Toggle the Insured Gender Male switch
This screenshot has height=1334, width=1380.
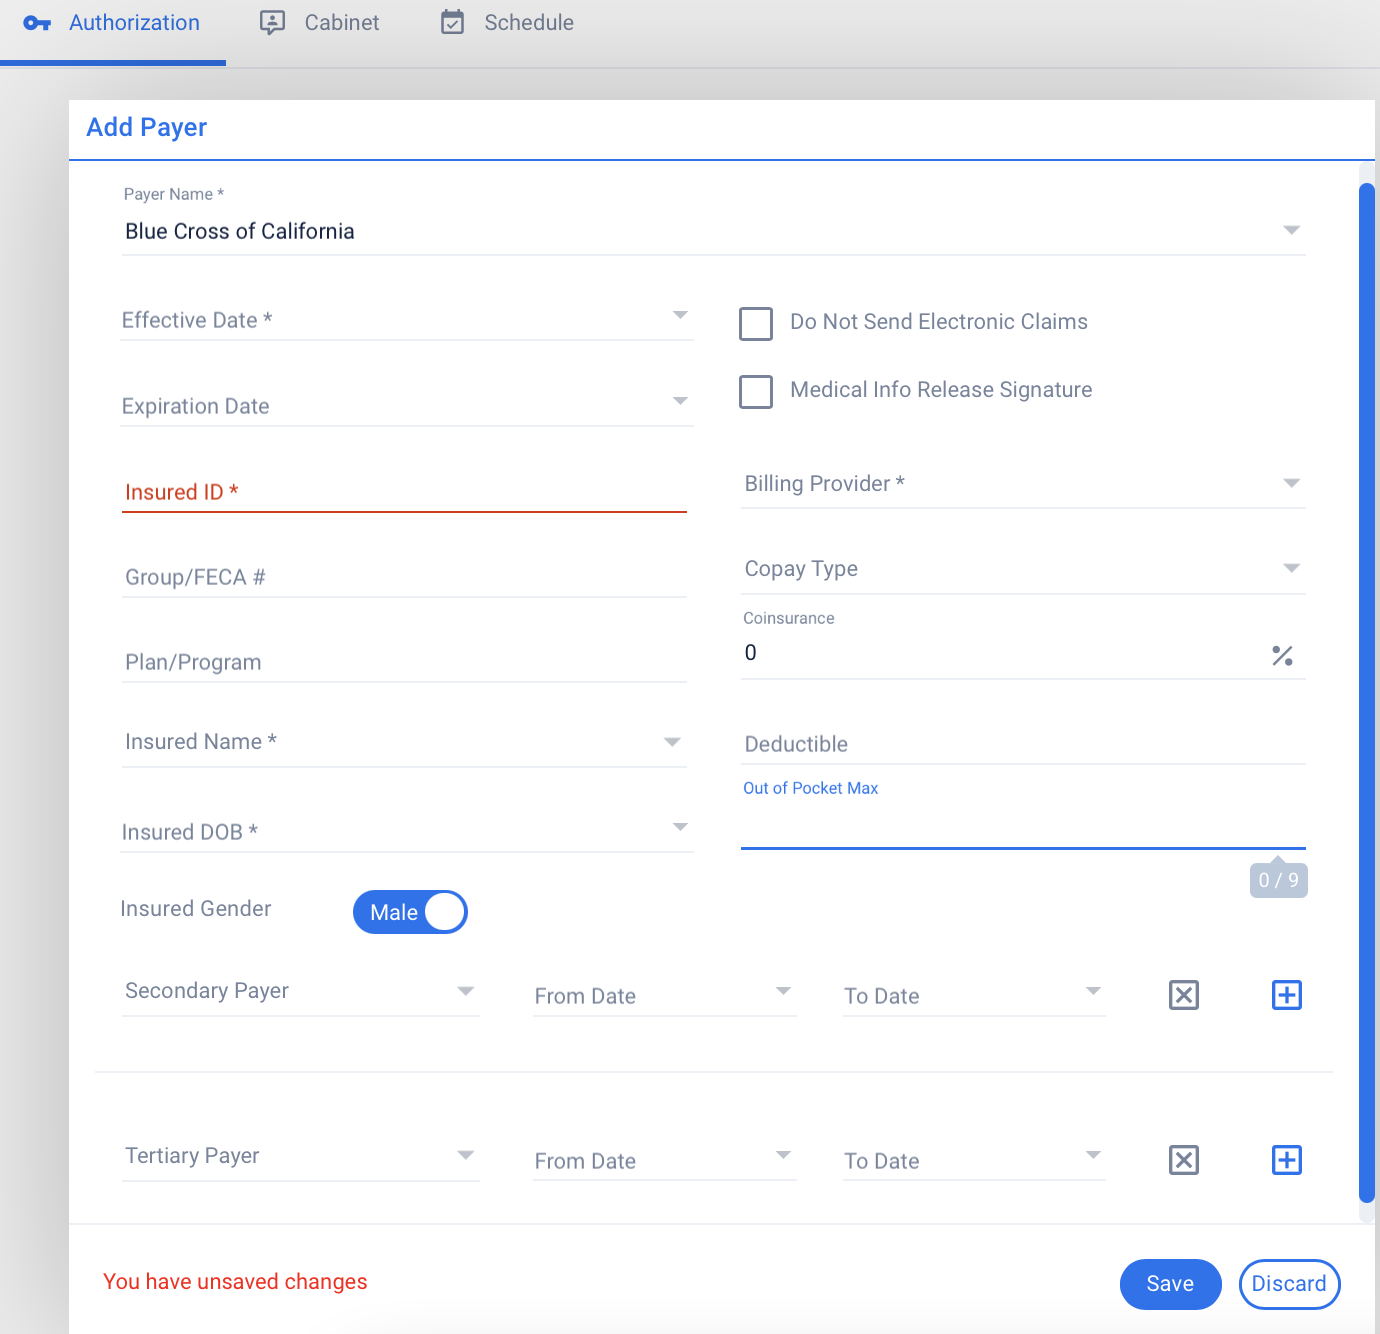[410, 912]
